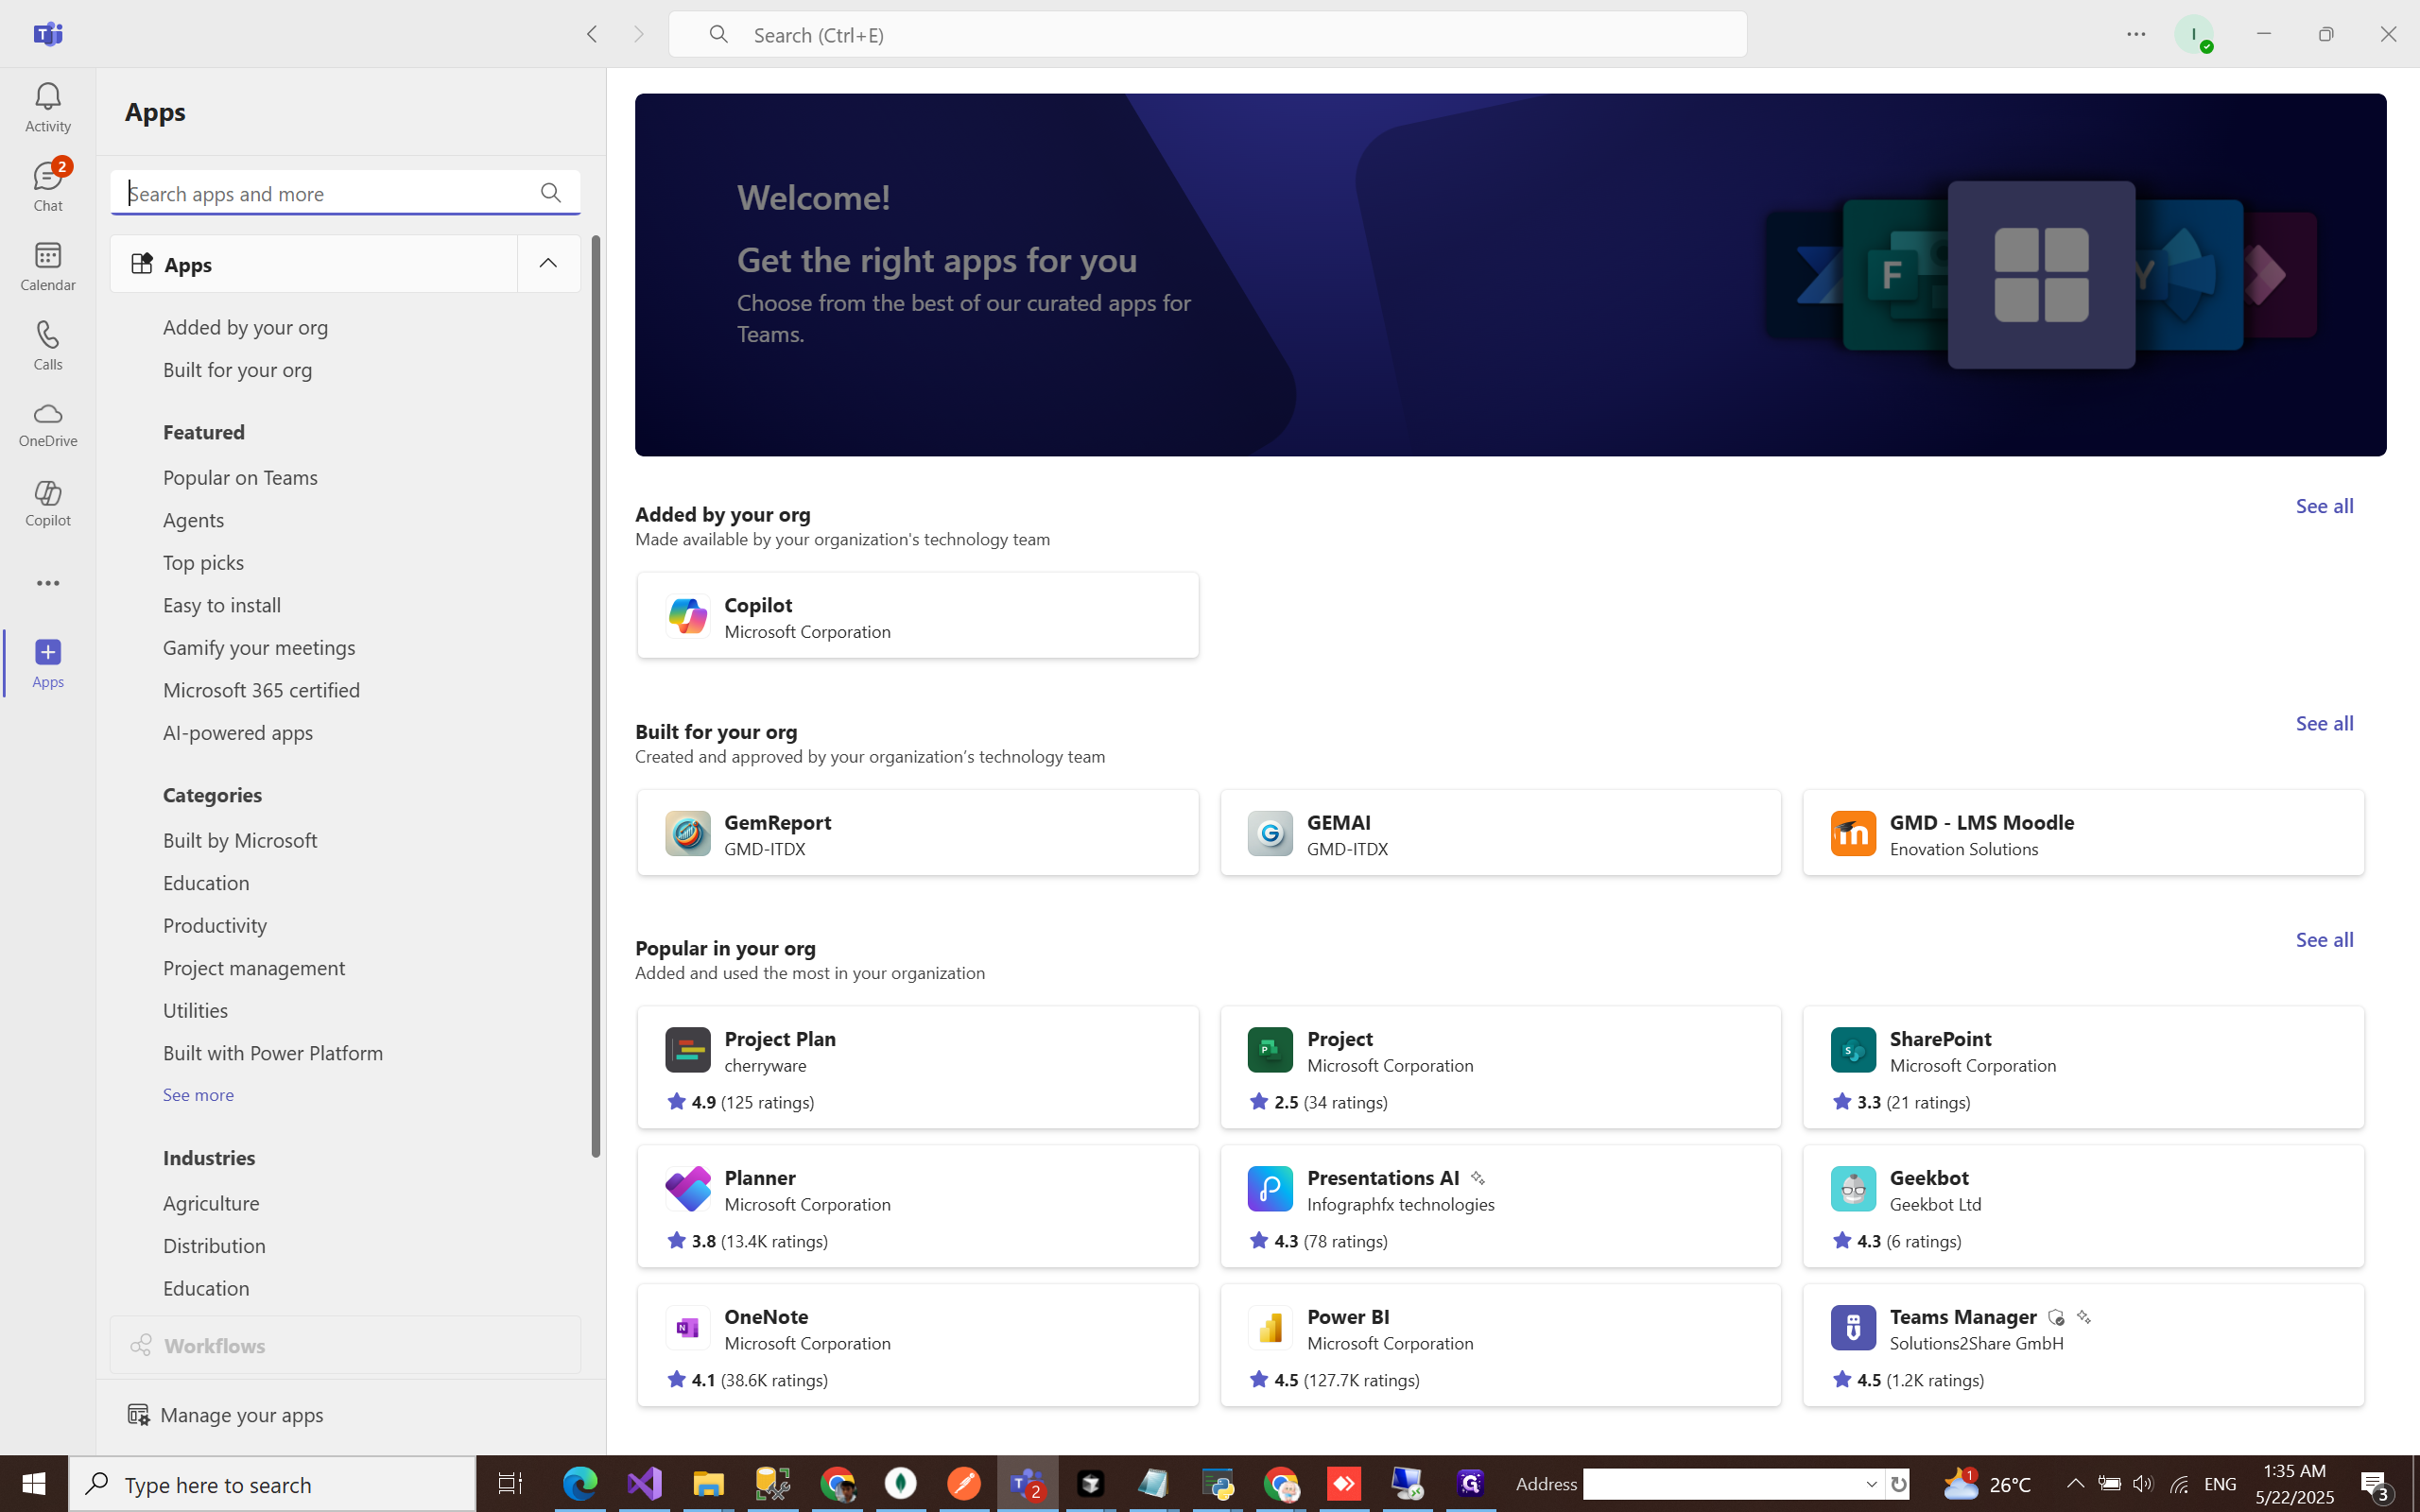Open File Explorer from taskbar
The image size is (2420, 1512).
708,1484
